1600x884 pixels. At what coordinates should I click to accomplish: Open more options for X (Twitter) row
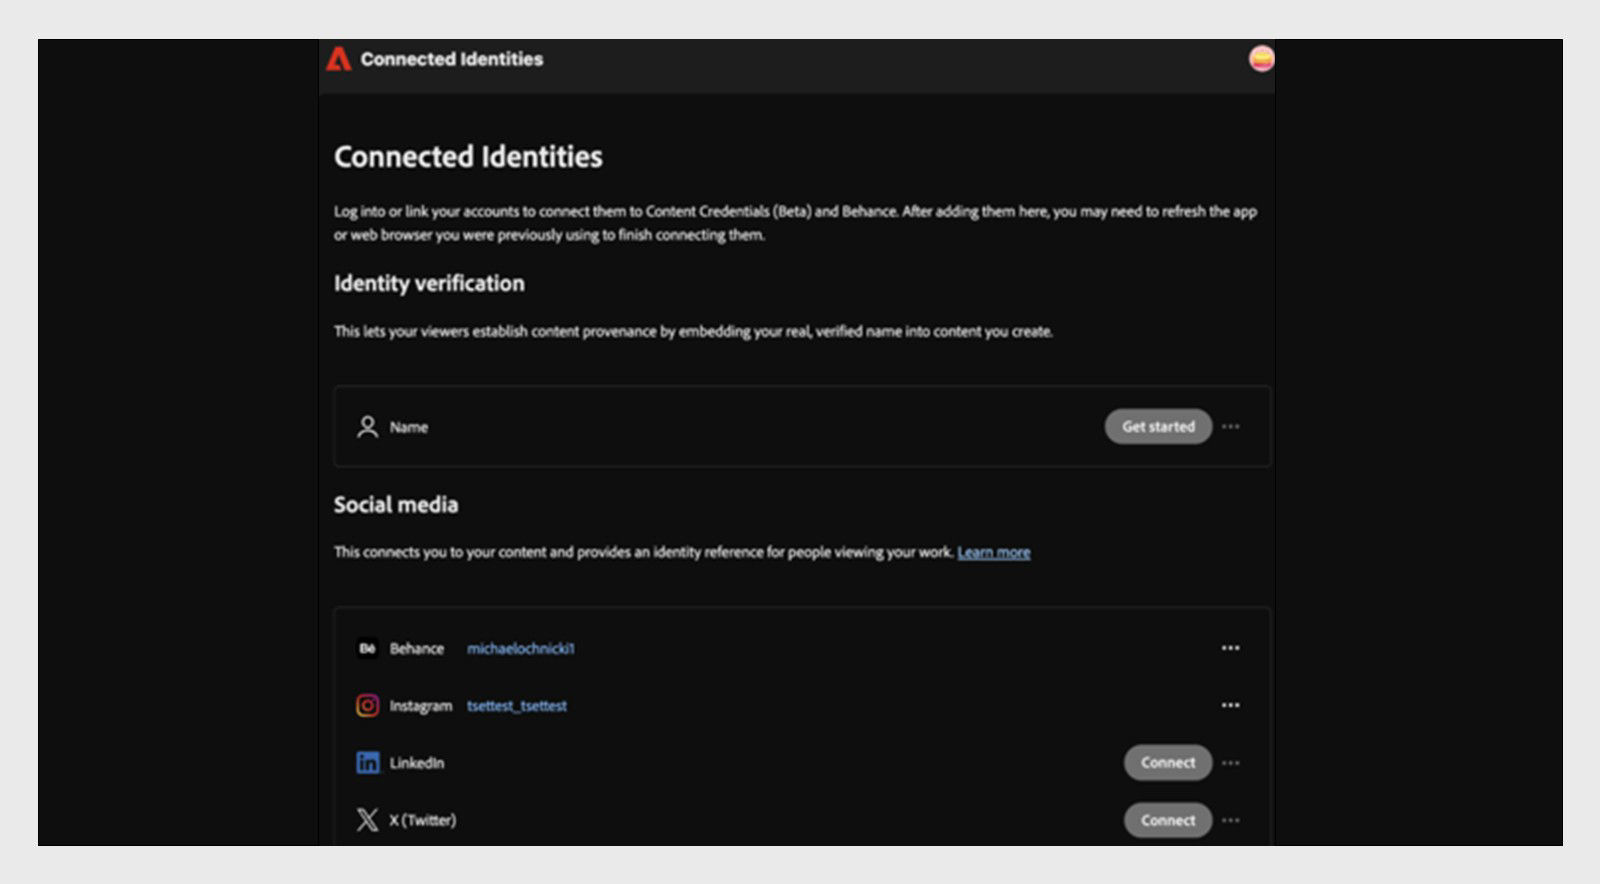[1230, 820]
